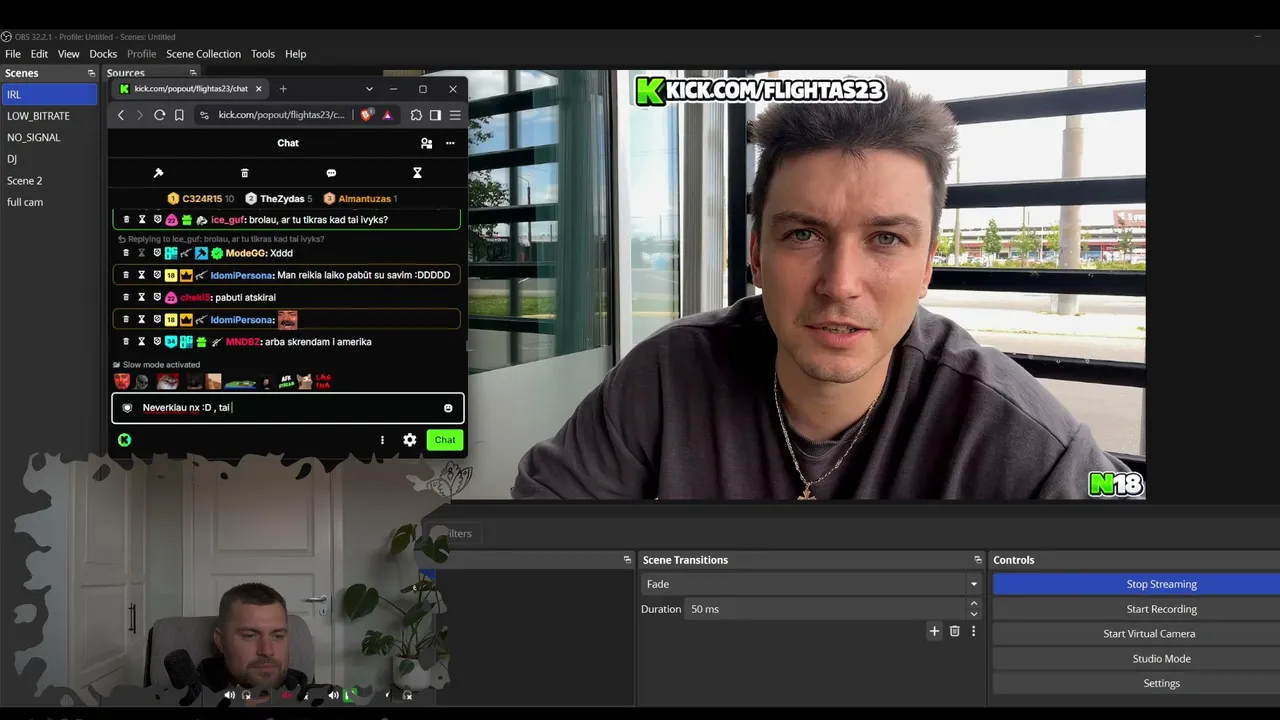This screenshot has height=720, width=1280.
Task: Click Start Recording button
Action: [x=1137, y=609]
